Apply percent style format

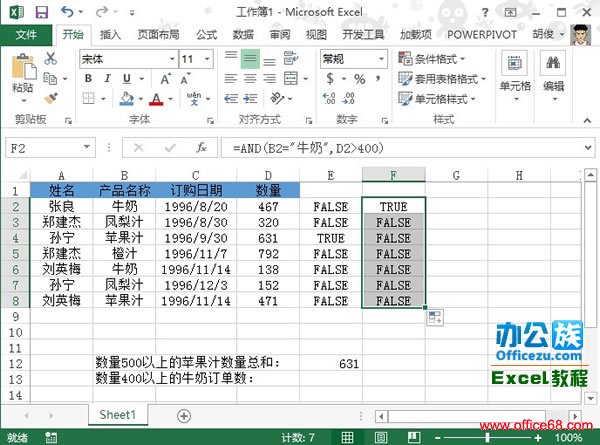tap(359, 79)
